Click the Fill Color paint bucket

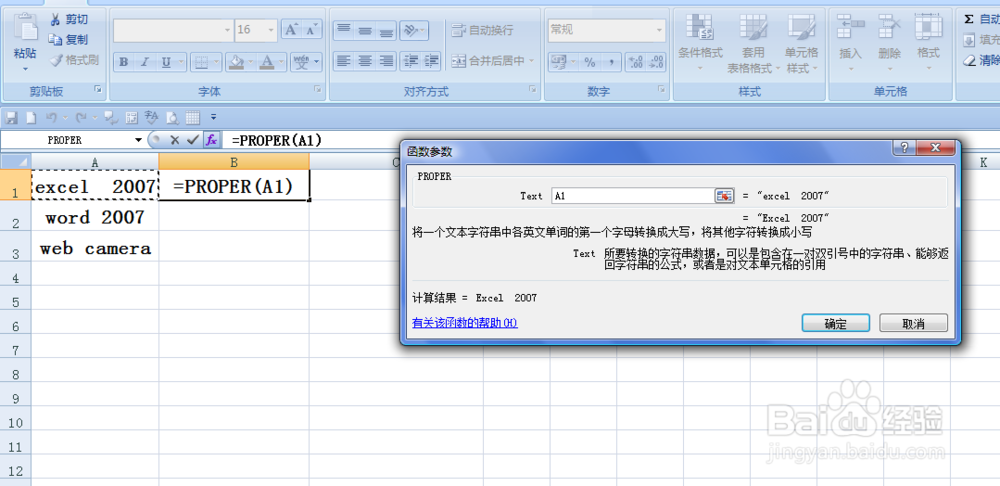(x=237, y=62)
